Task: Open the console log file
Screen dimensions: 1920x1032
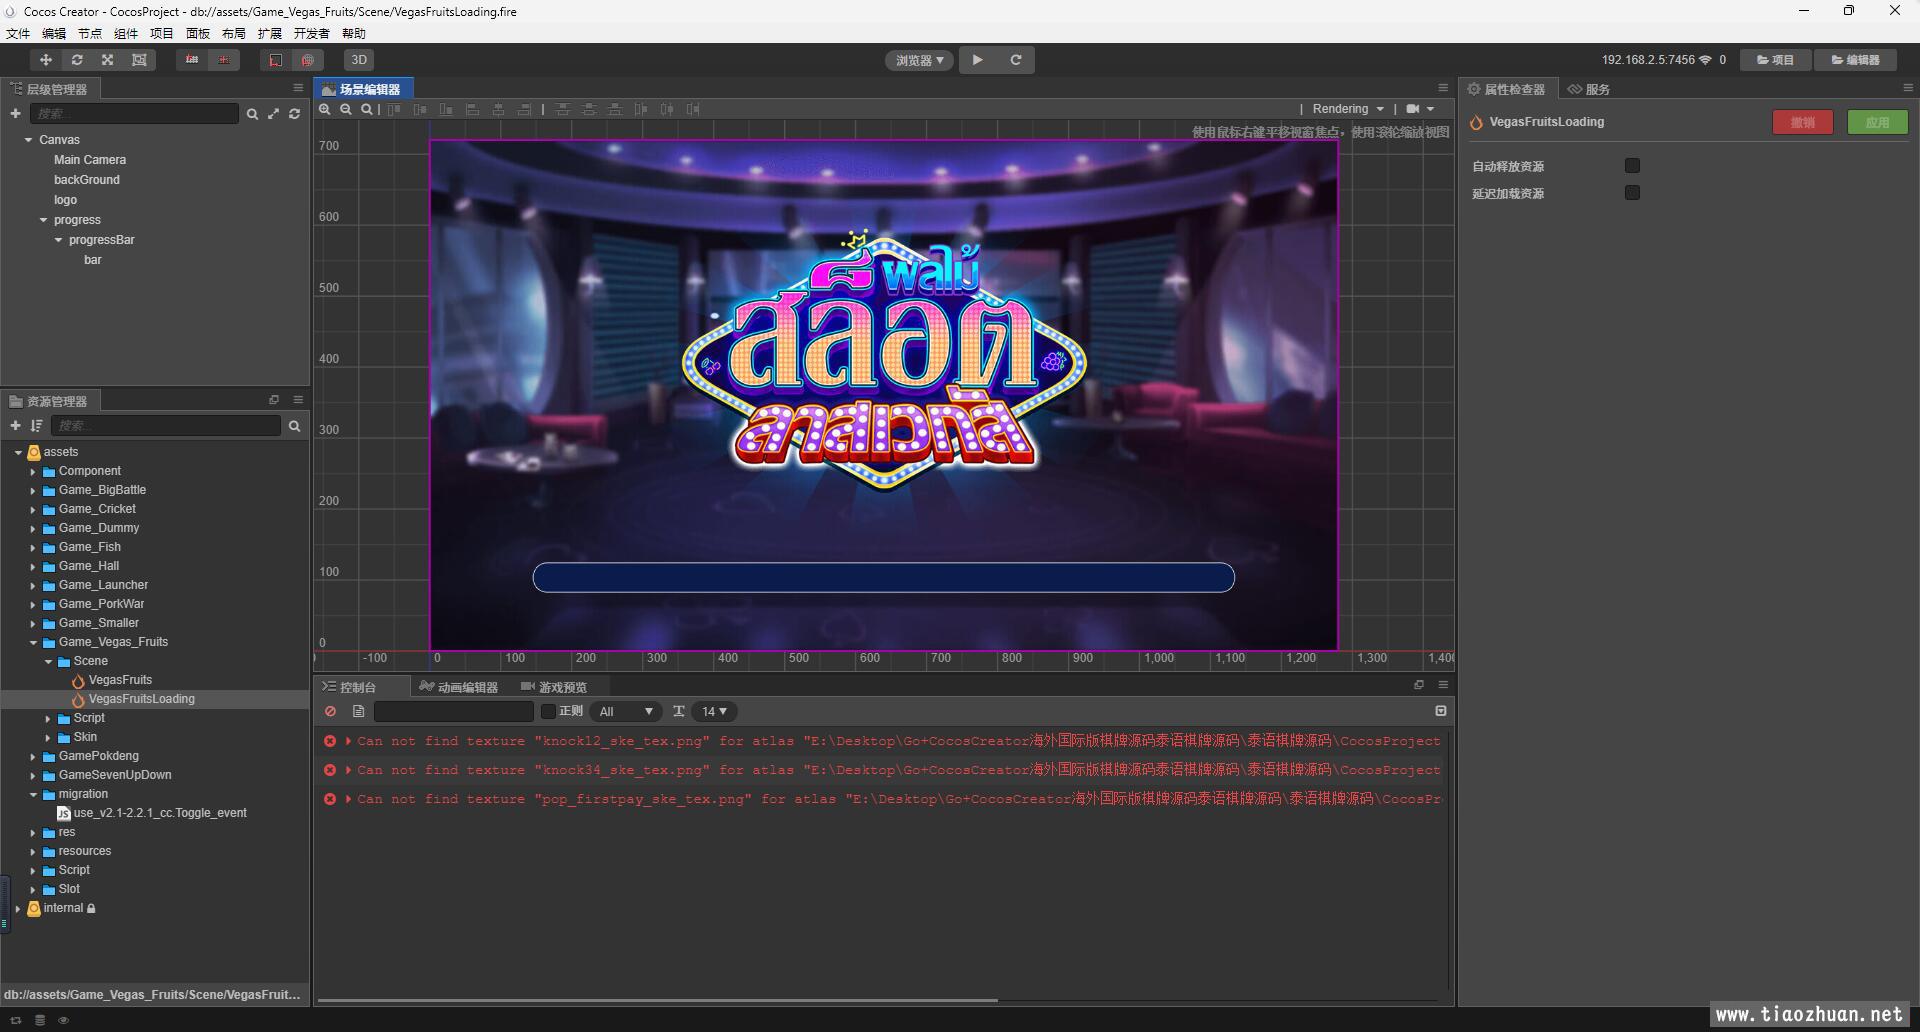Action: (x=358, y=711)
